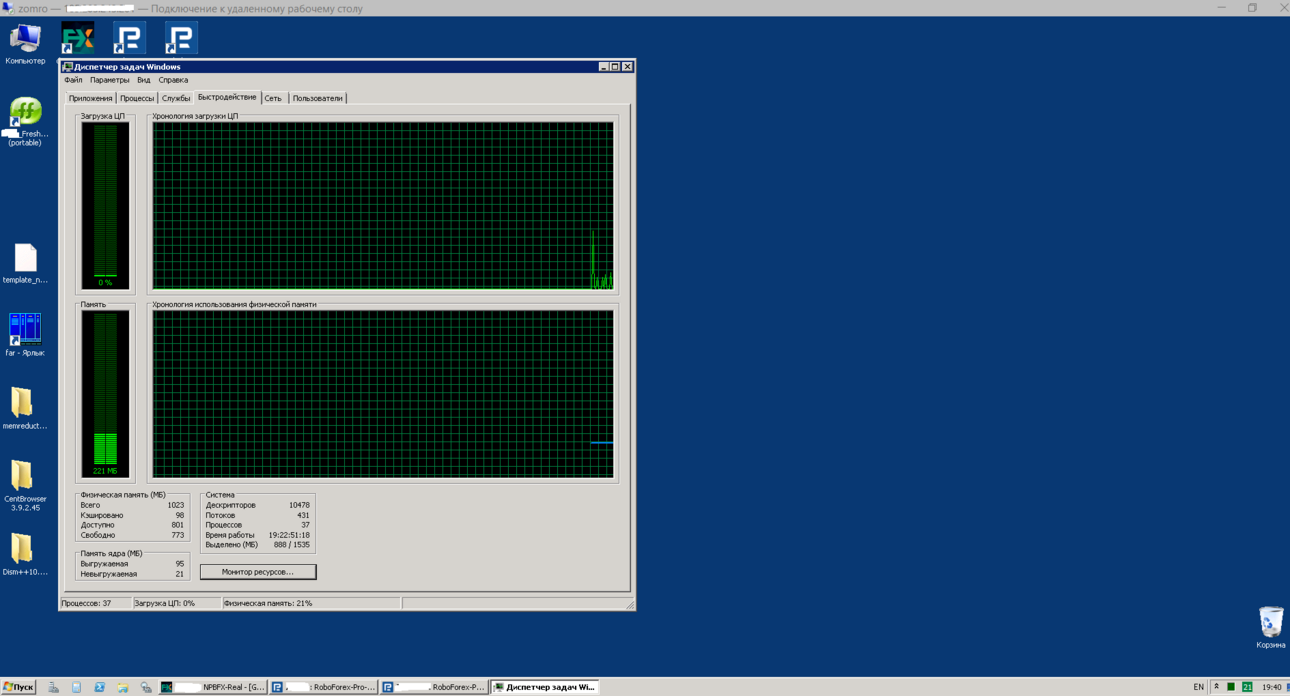Select the CentBrowser 3.9.2.45 folder

pos(24,485)
